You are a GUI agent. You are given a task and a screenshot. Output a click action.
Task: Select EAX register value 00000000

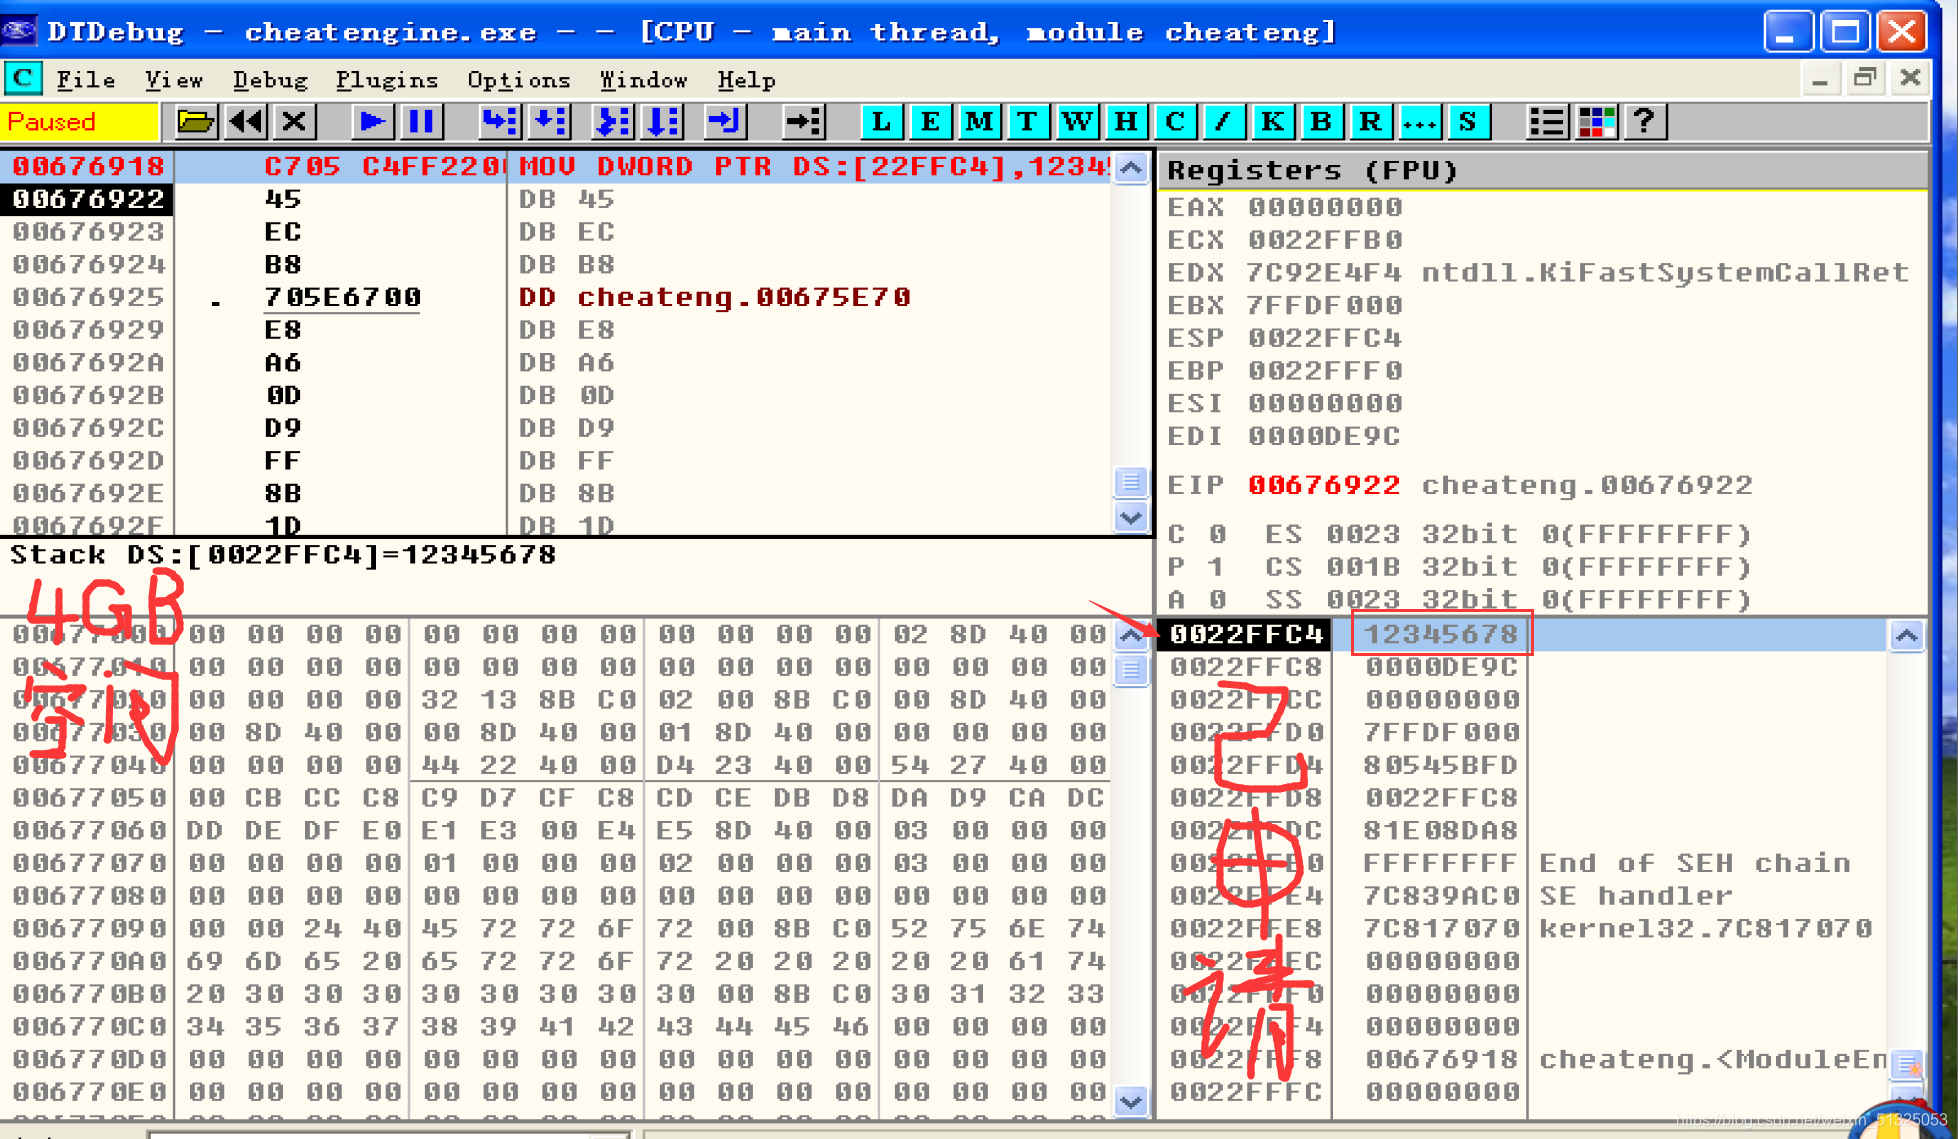pos(1325,207)
